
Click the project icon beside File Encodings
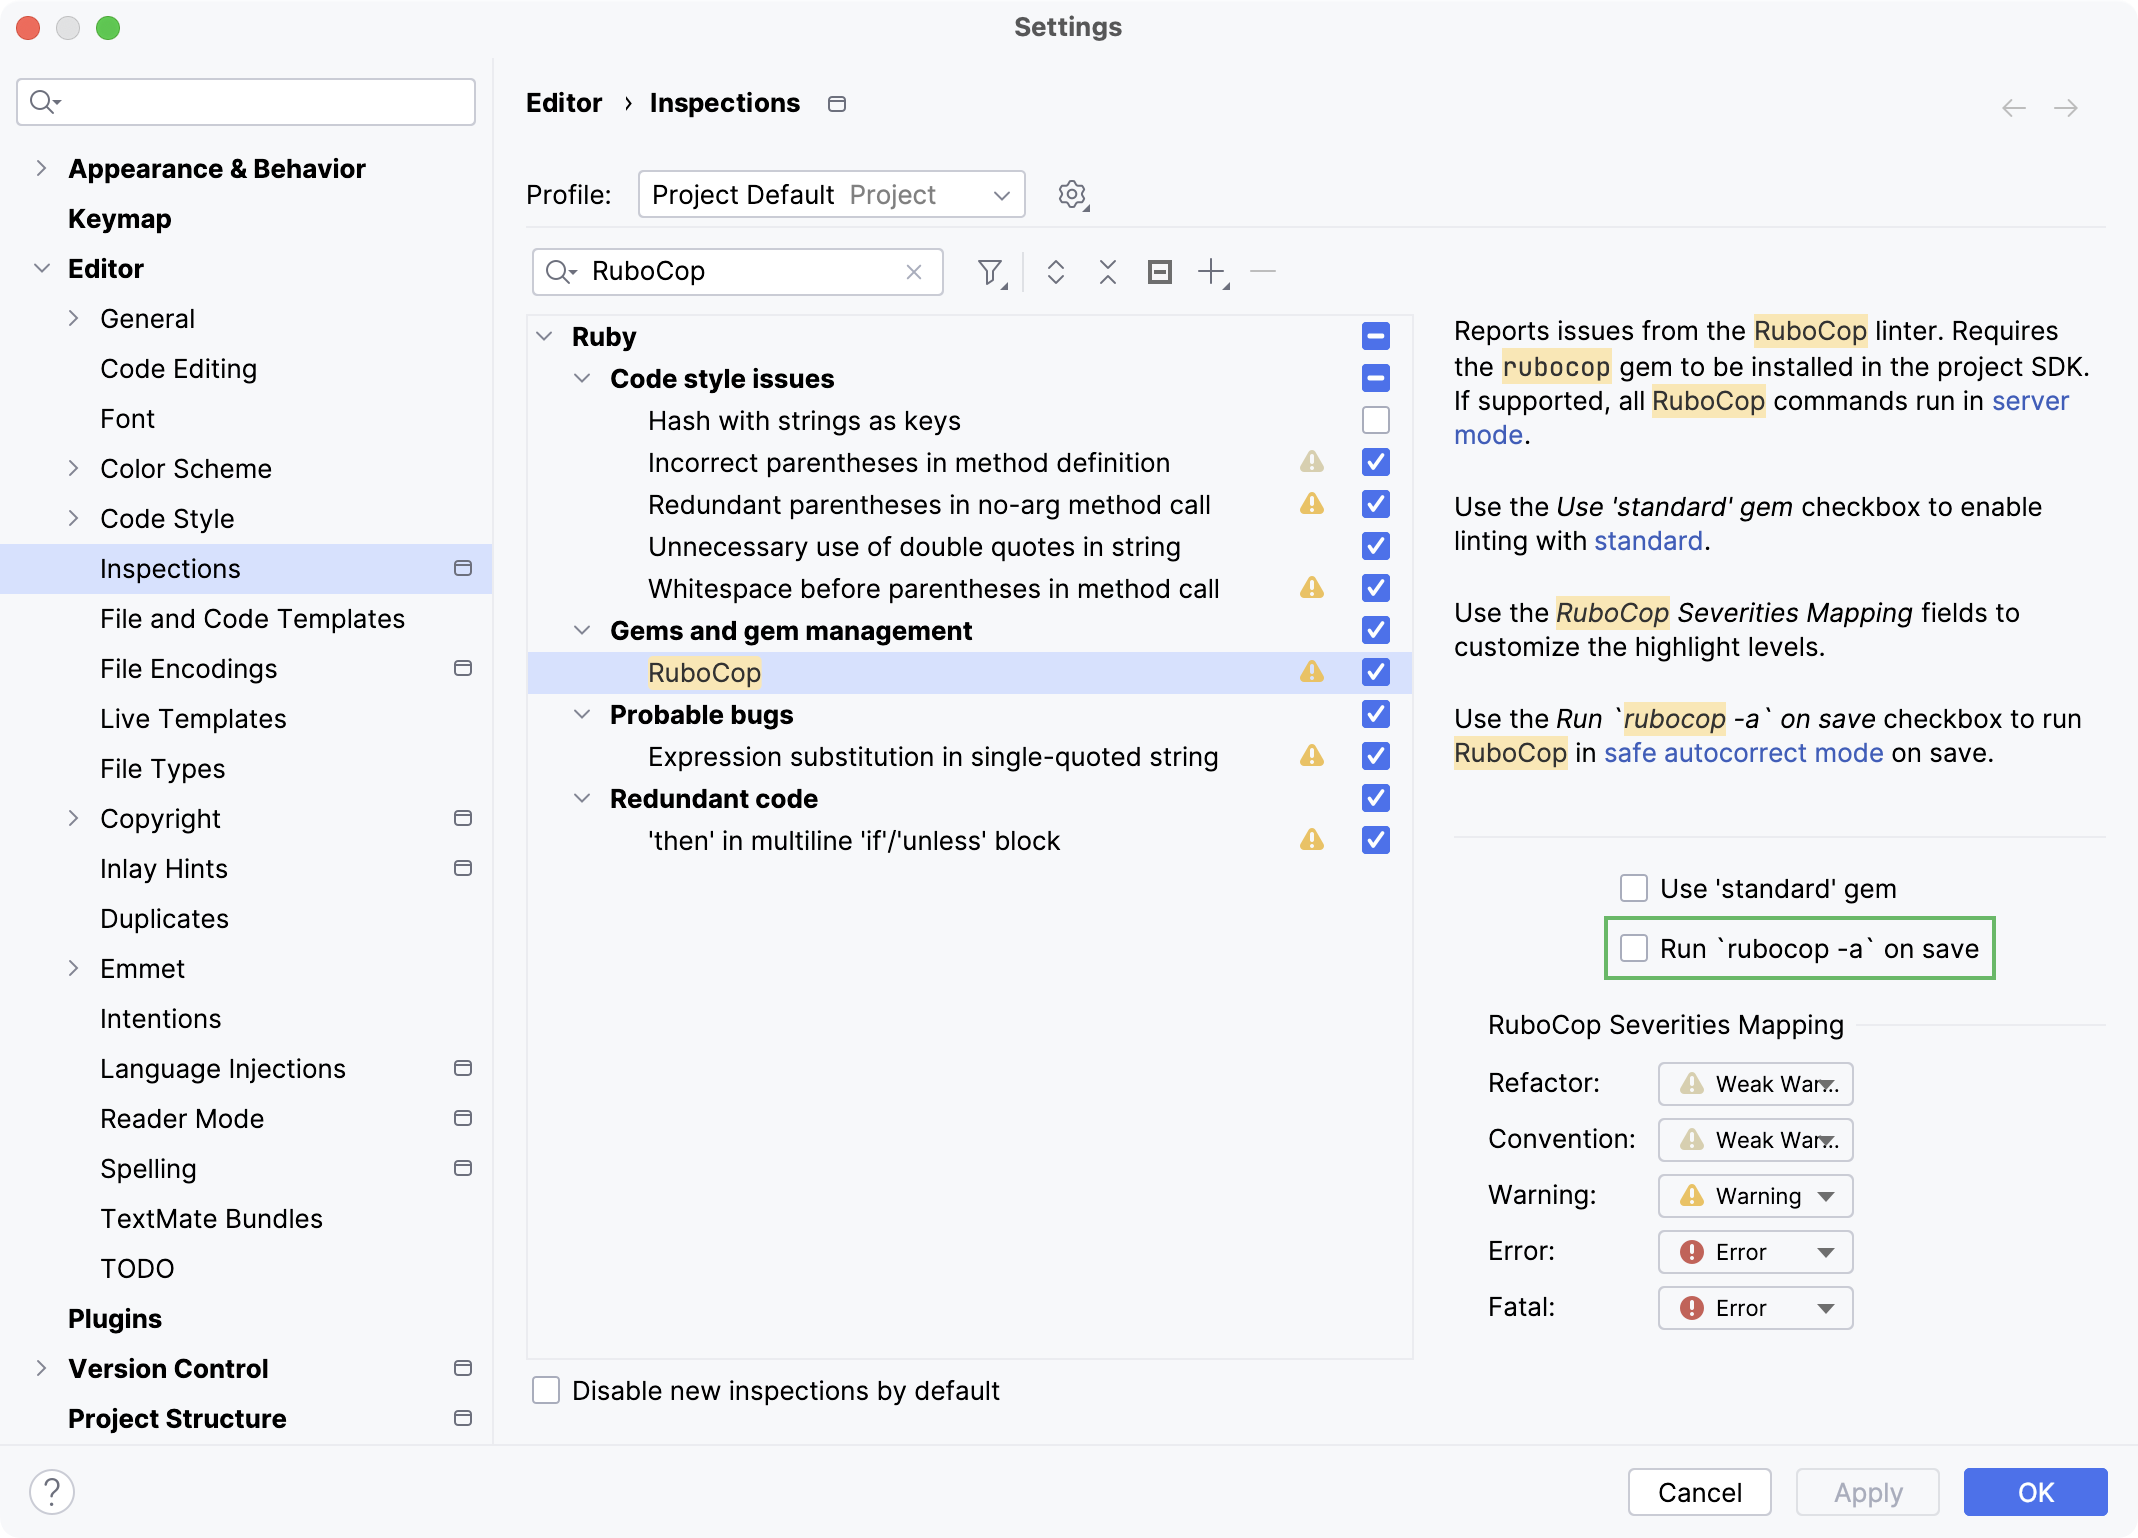click(462, 668)
